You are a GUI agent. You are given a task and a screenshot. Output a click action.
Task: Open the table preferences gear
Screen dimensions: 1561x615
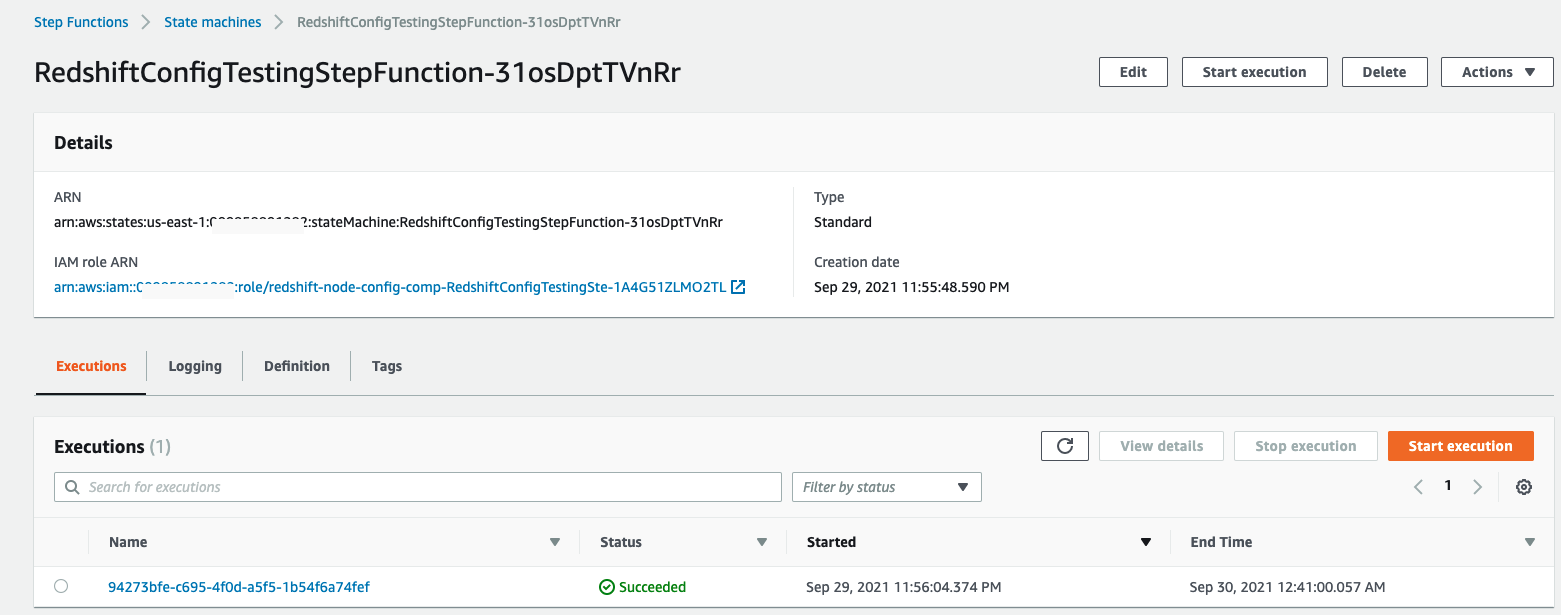coord(1523,486)
